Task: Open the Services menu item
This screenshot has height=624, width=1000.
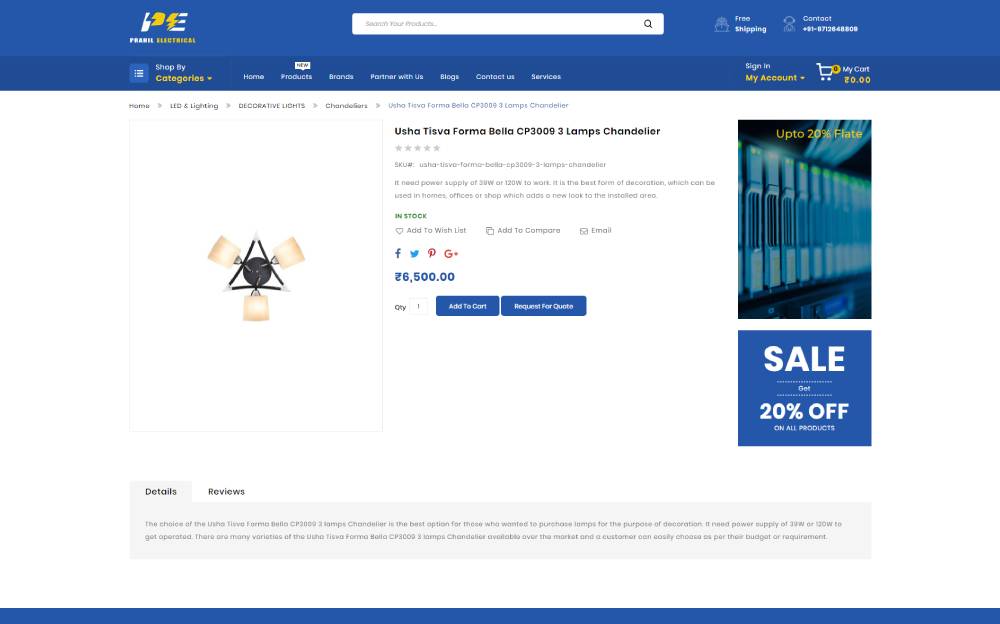Action: tap(546, 77)
